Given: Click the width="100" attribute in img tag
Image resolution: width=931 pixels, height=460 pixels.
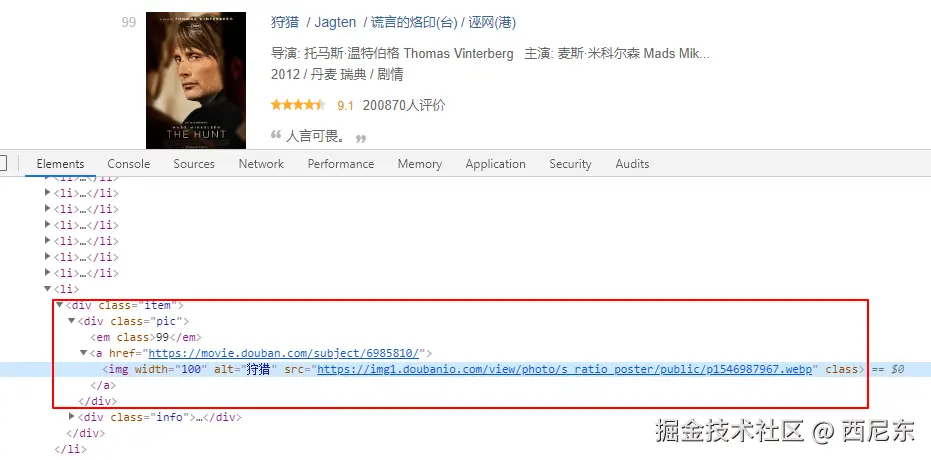Looking at the screenshot, I should tap(169, 369).
